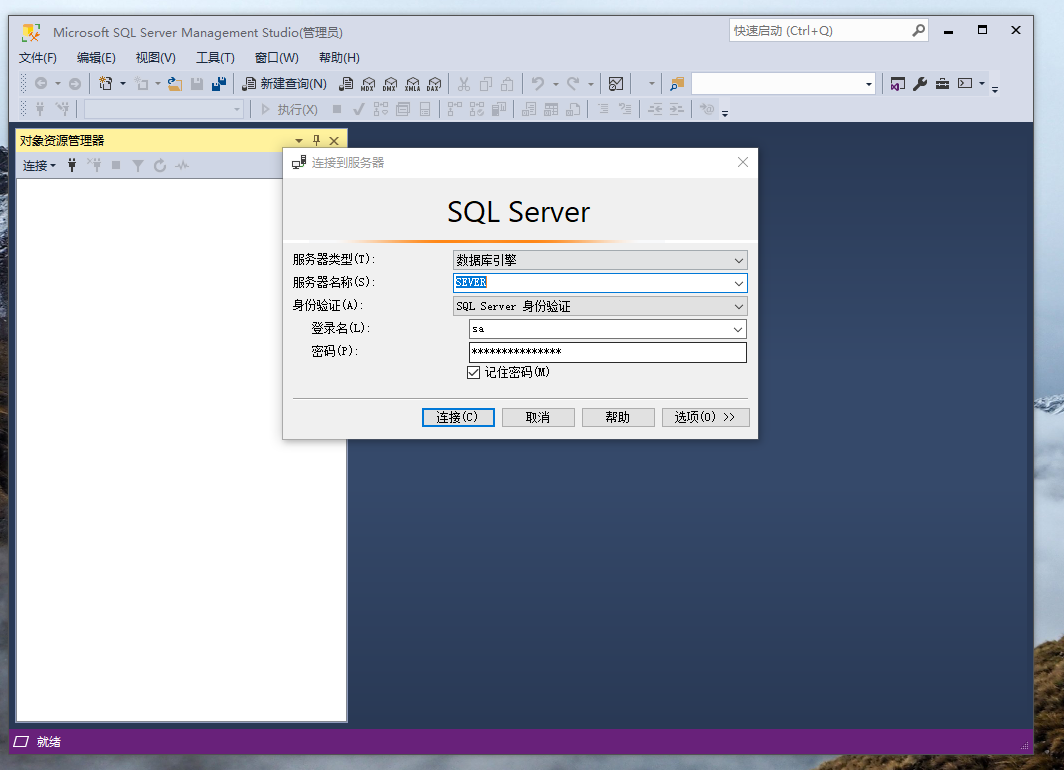Click the Connect (连接(C)) button
1064x770 pixels.
[458, 417]
